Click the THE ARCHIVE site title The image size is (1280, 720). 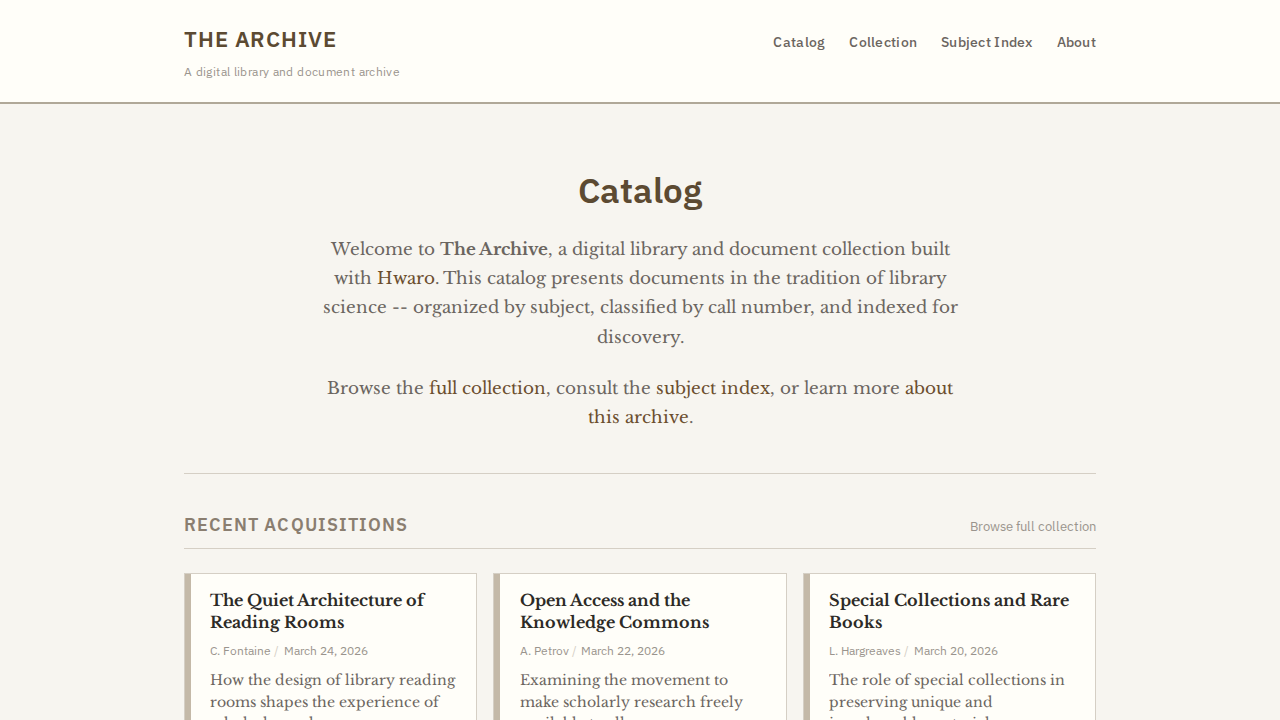coord(260,40)
